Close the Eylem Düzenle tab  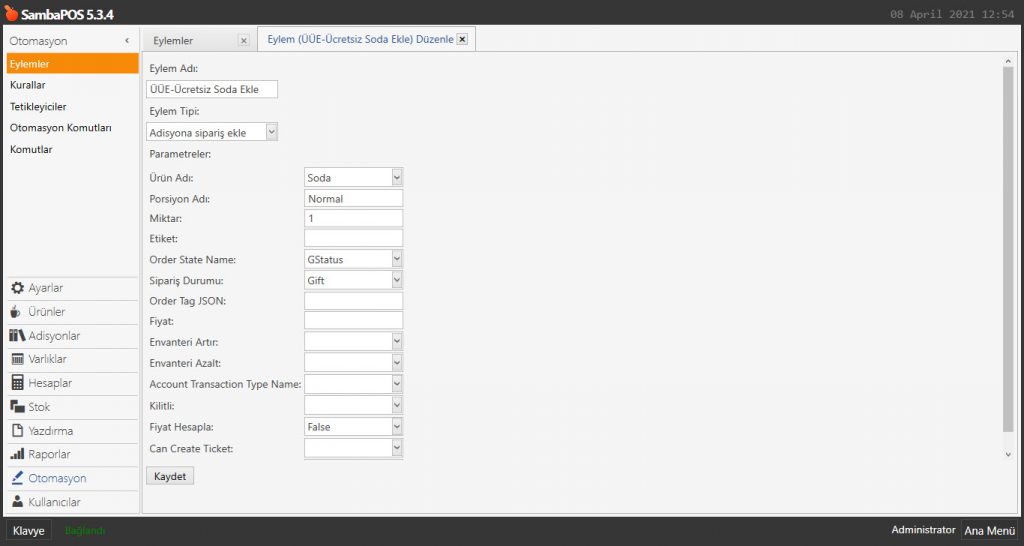point(462,40)
